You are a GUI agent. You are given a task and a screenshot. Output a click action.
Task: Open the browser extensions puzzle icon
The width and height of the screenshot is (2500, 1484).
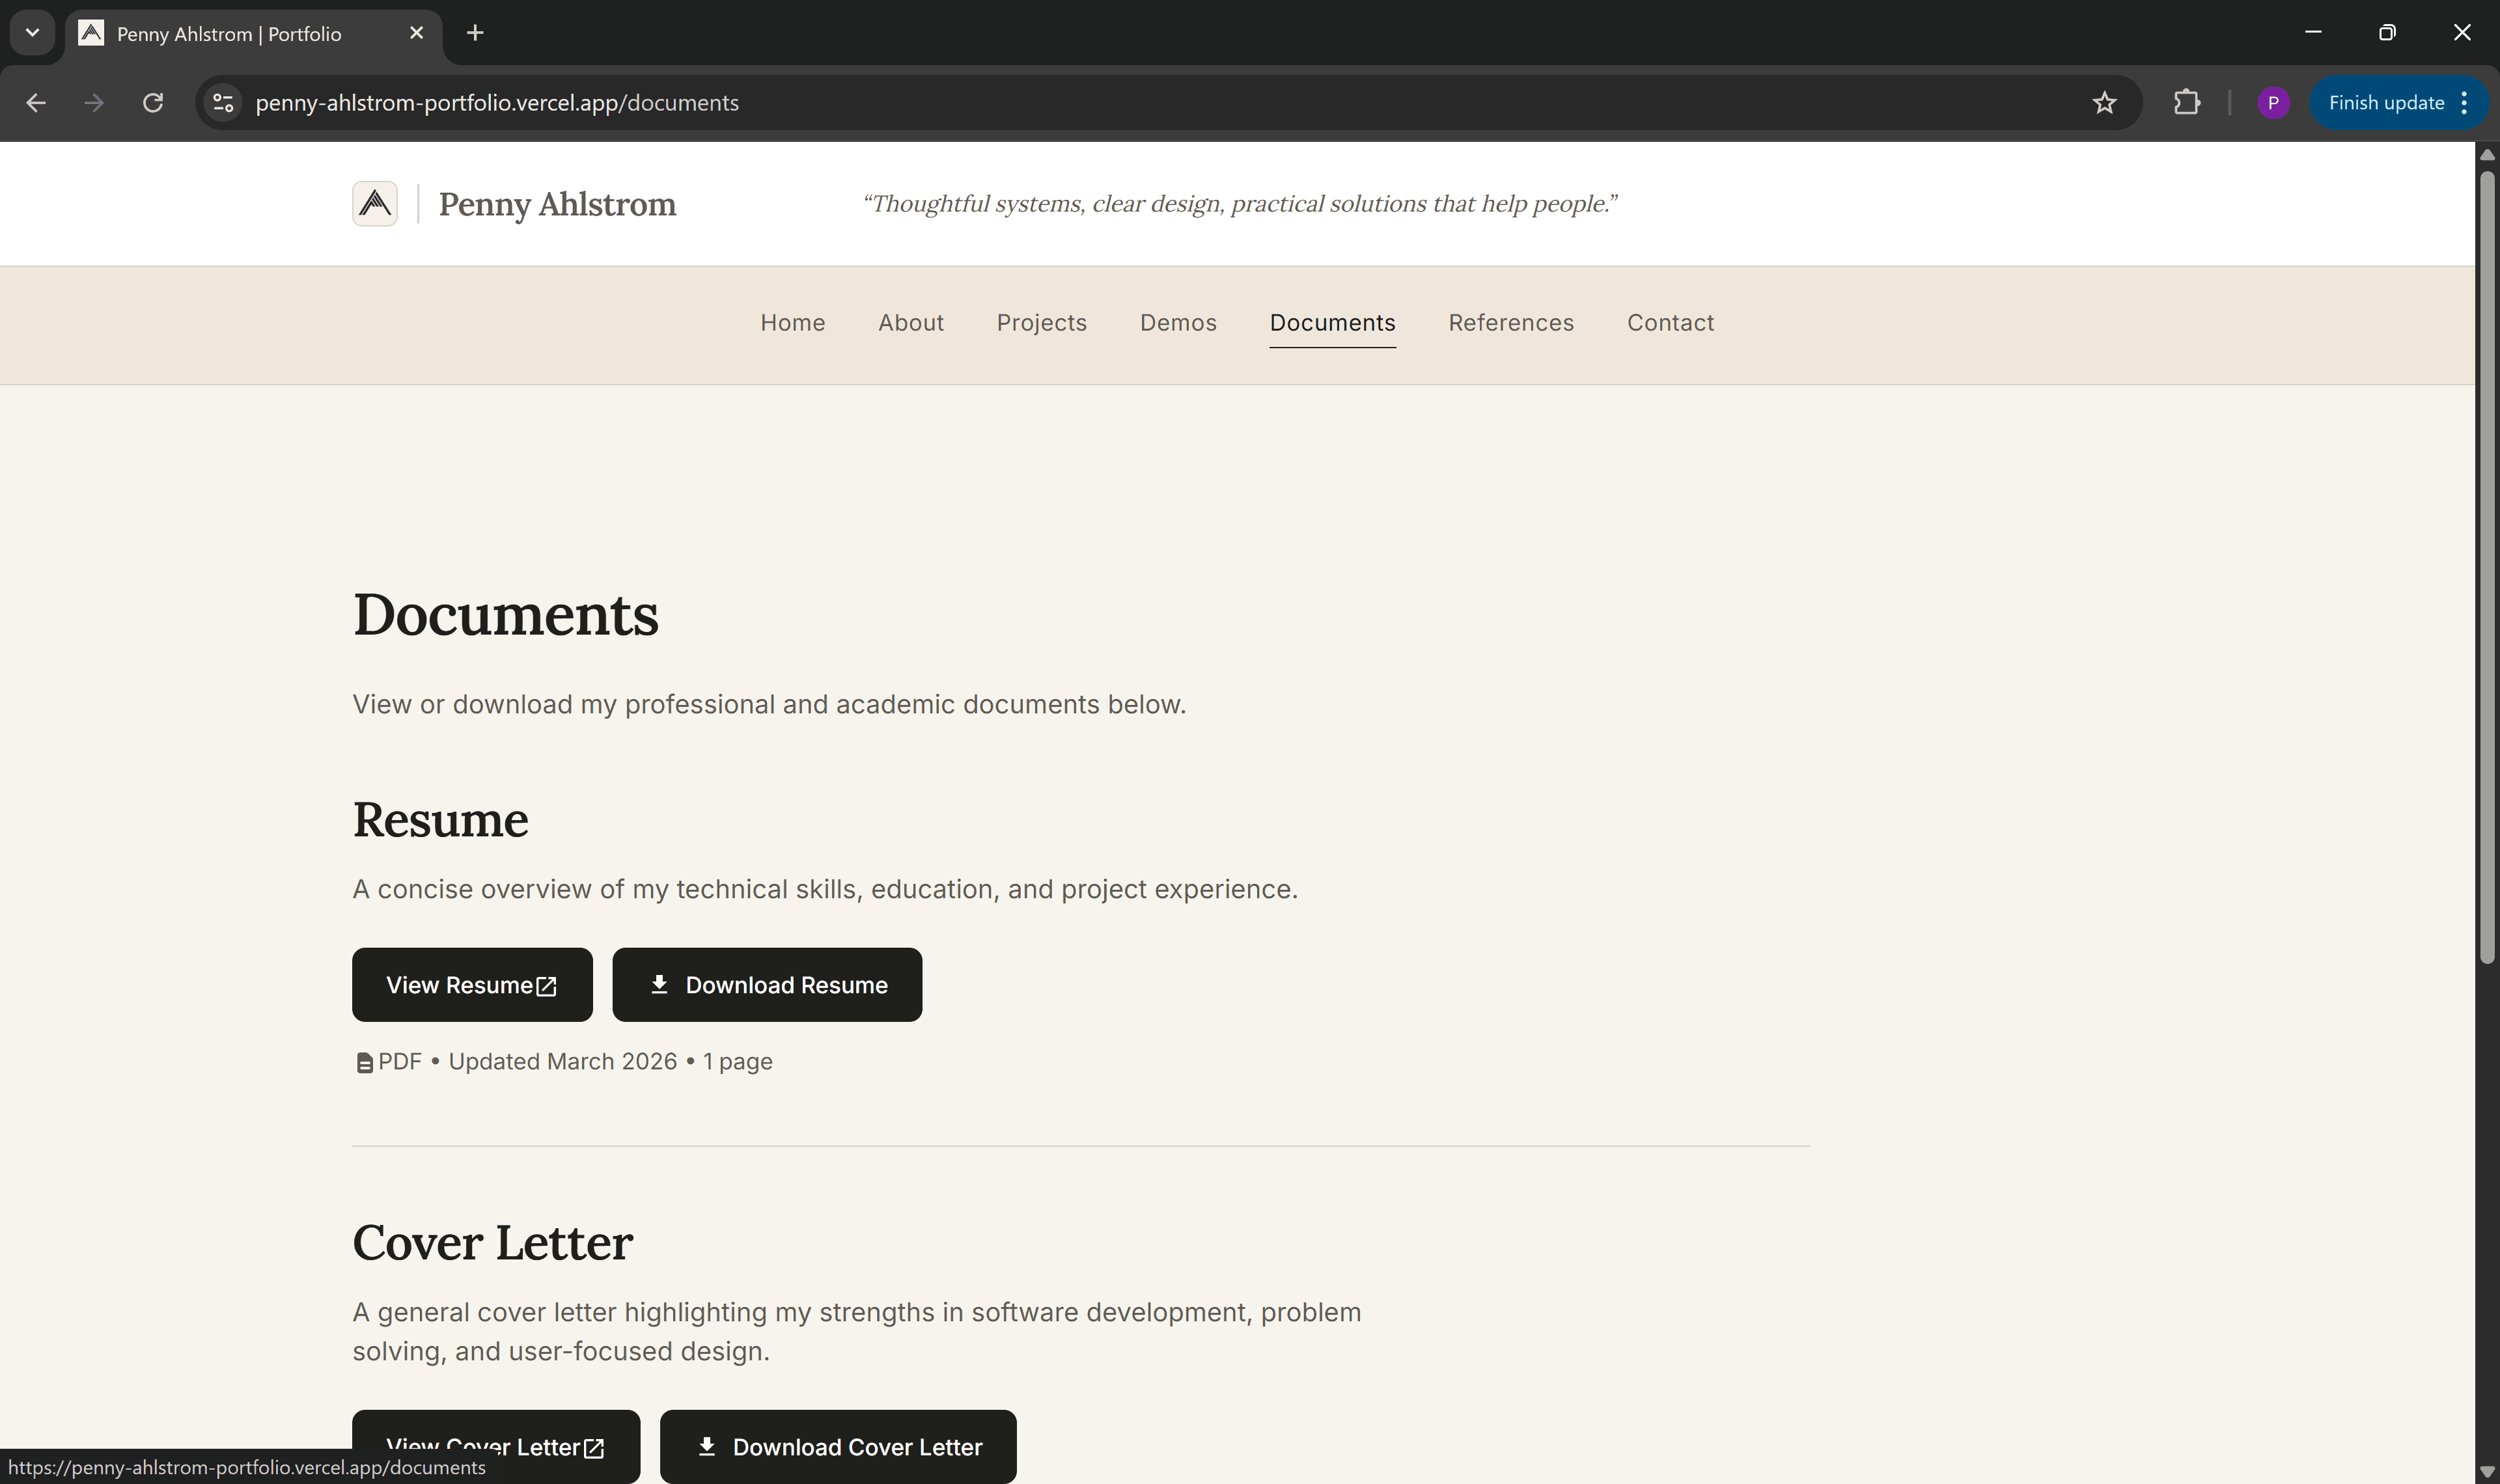tap(2187, 102)
